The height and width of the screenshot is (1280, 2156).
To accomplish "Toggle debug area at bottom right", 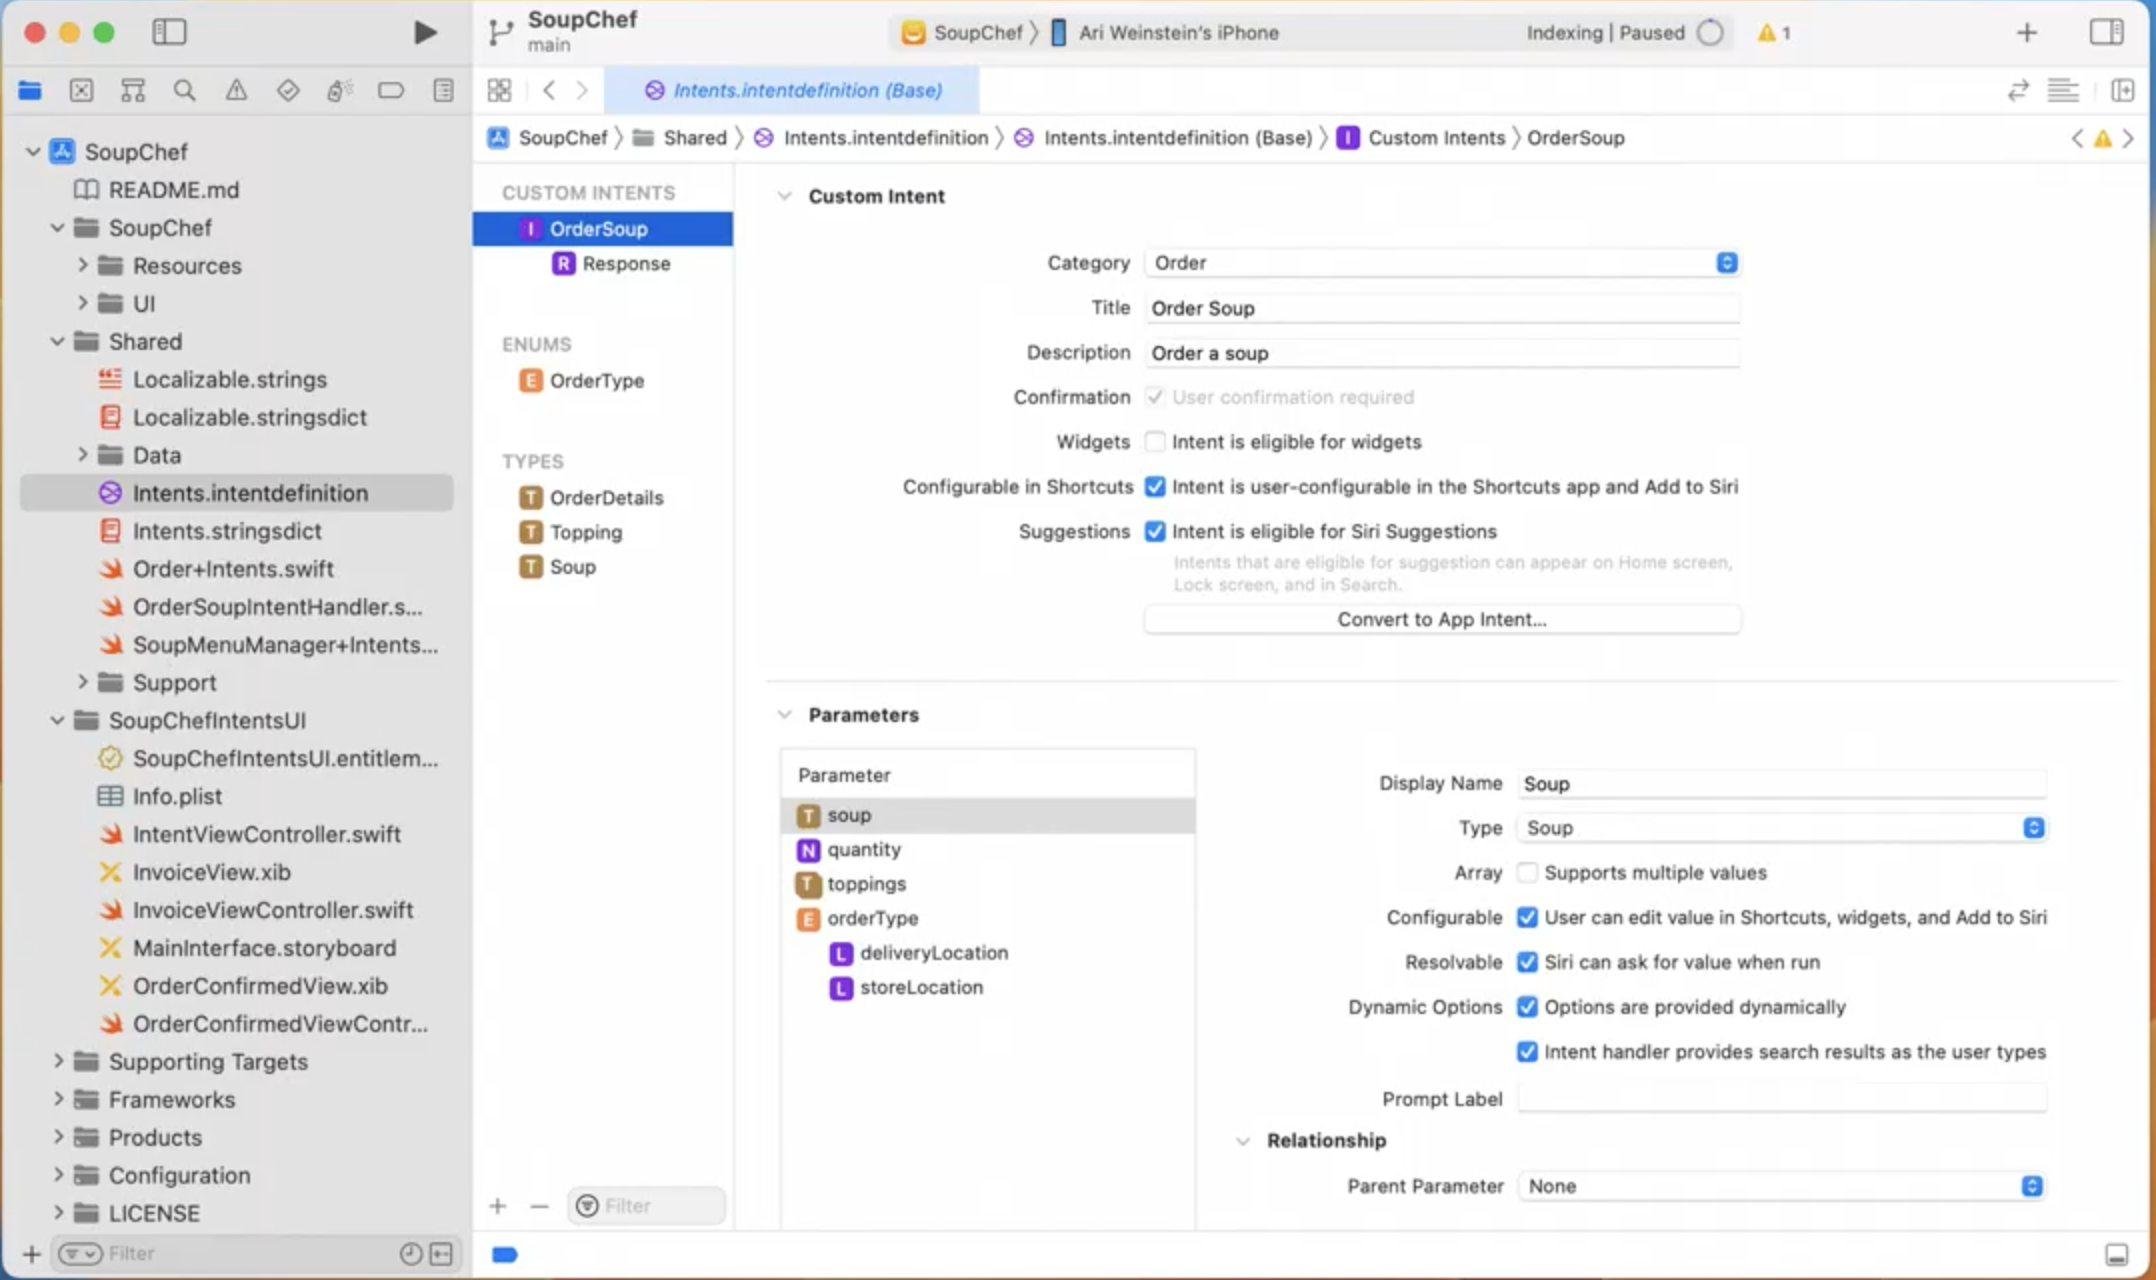I will coord(2116,1255).
